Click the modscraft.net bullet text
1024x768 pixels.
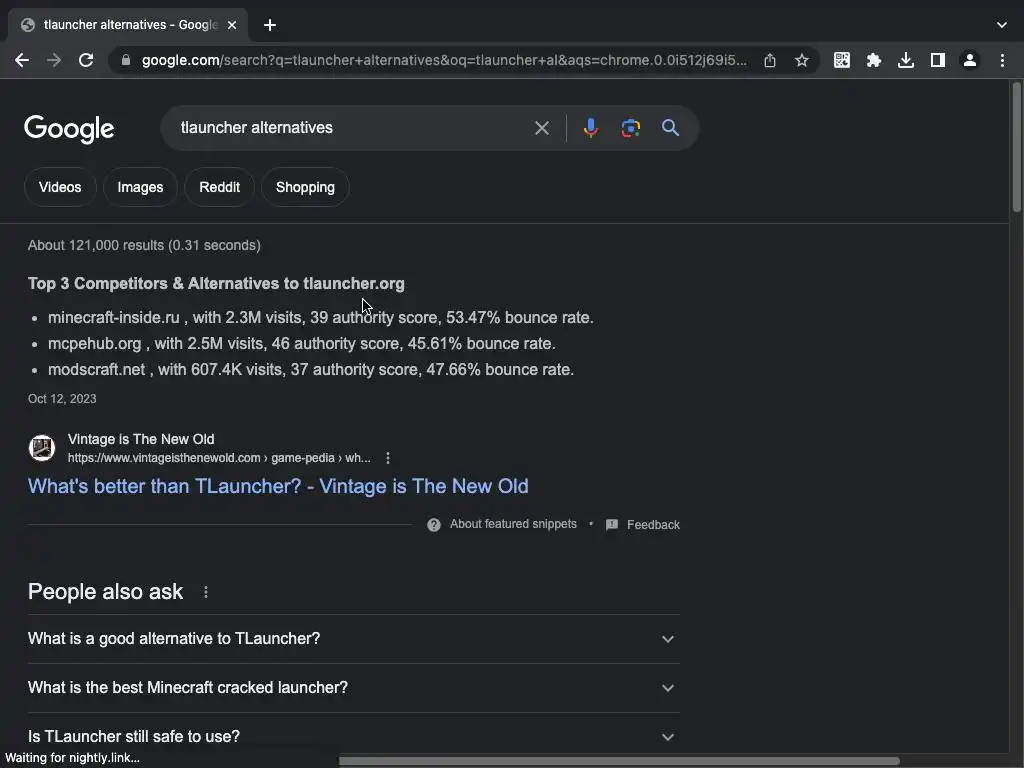point(311,370)
